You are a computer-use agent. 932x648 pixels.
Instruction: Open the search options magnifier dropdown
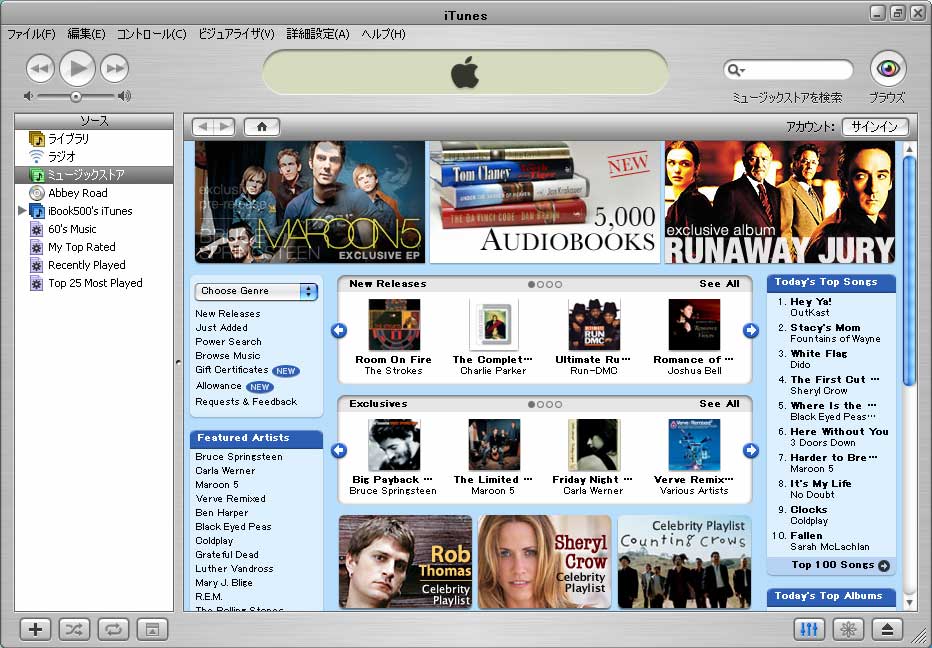(737, 70)
